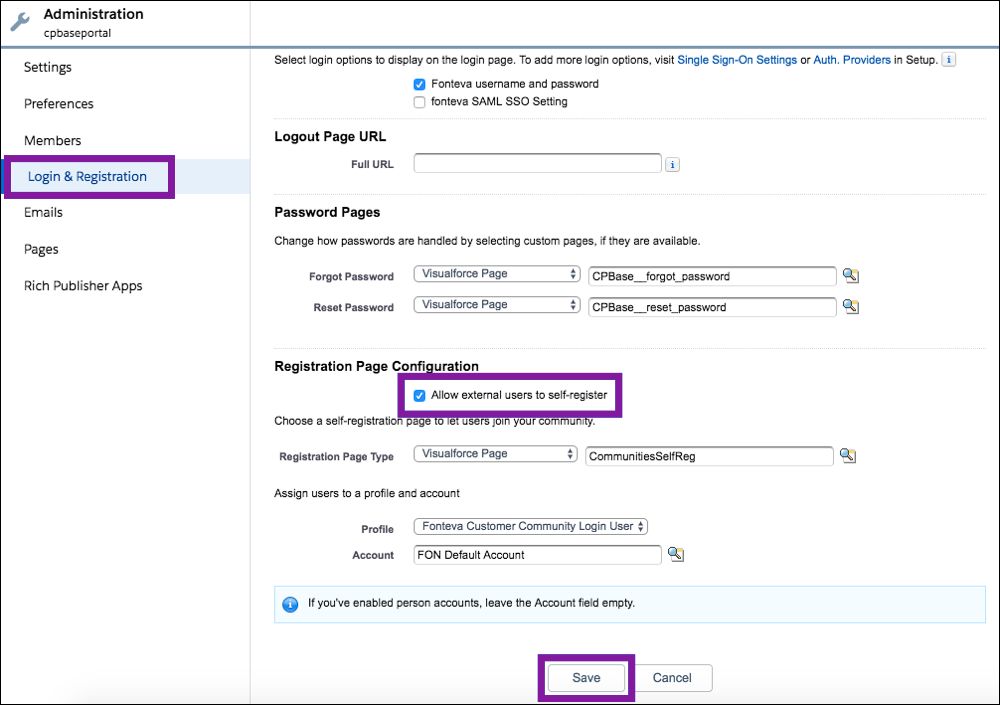1000x705 pixels.
Task: Click the Cancel button
Action: [672, 677]
